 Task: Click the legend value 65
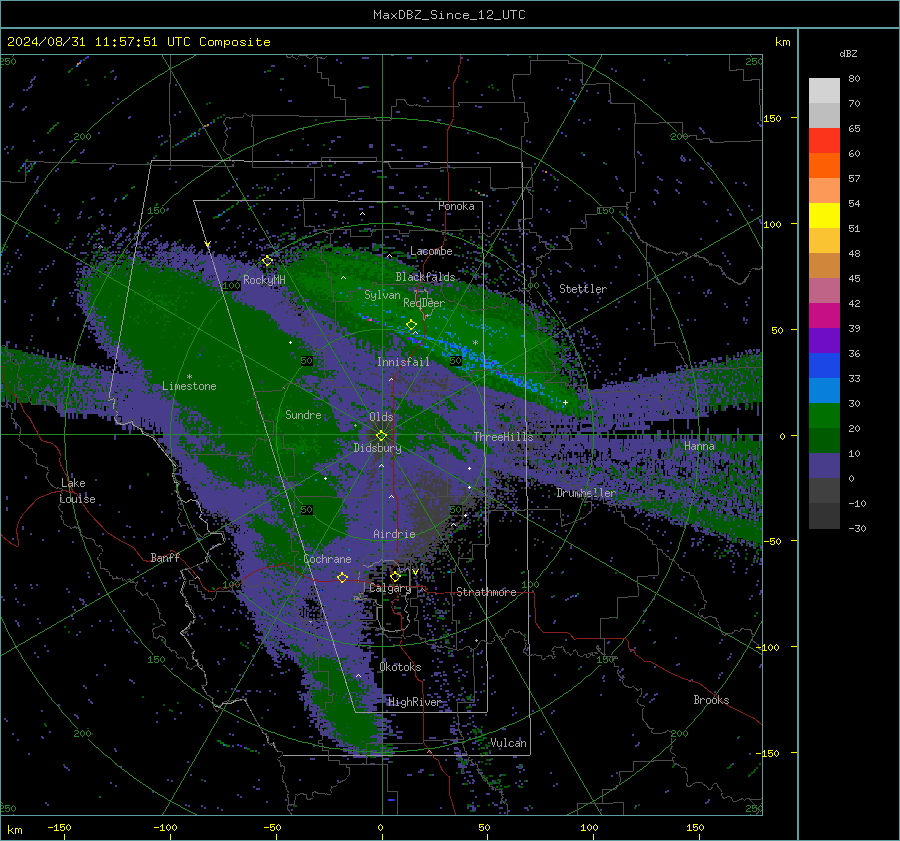tap(854, 129)
